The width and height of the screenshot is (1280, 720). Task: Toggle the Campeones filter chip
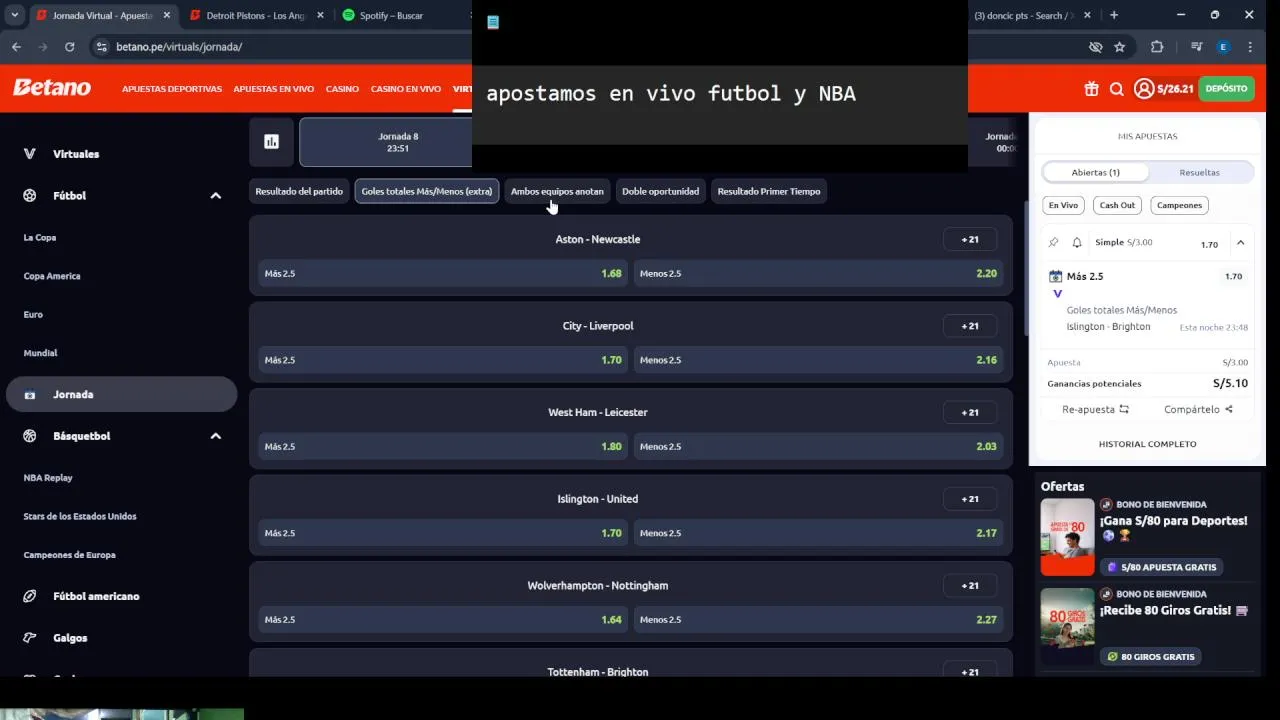coord(1179,205)
